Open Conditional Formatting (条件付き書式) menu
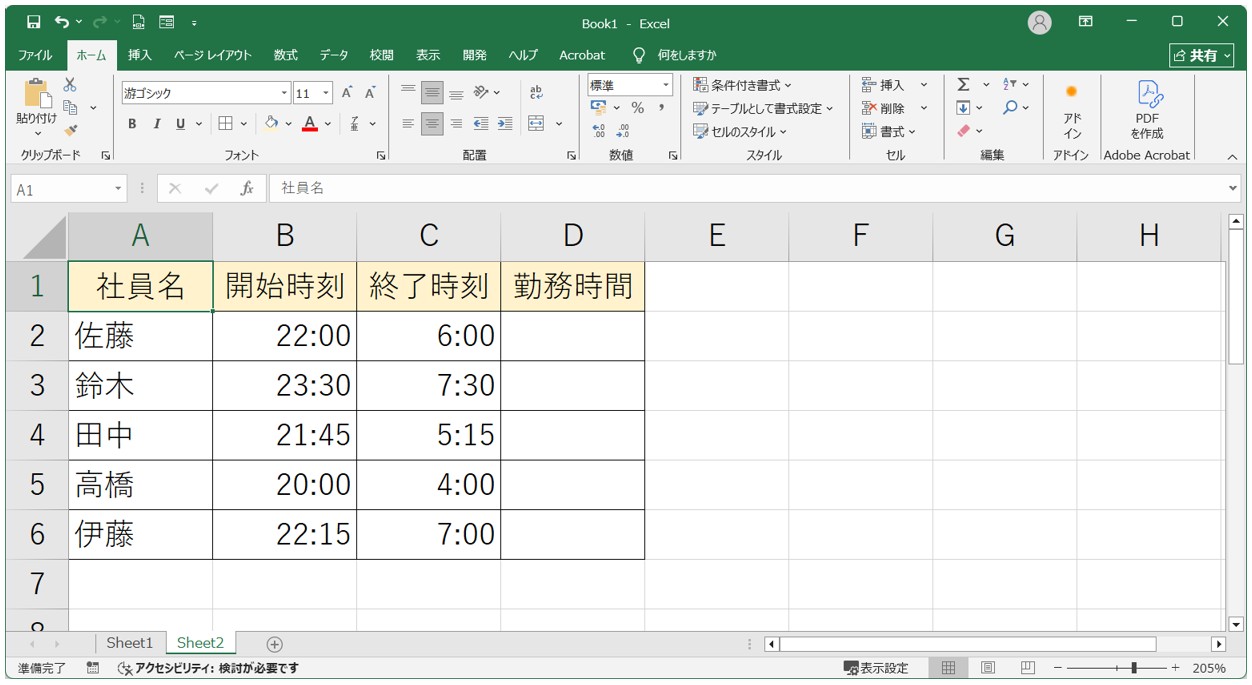Screen dimensions: 1252x685 742,85
